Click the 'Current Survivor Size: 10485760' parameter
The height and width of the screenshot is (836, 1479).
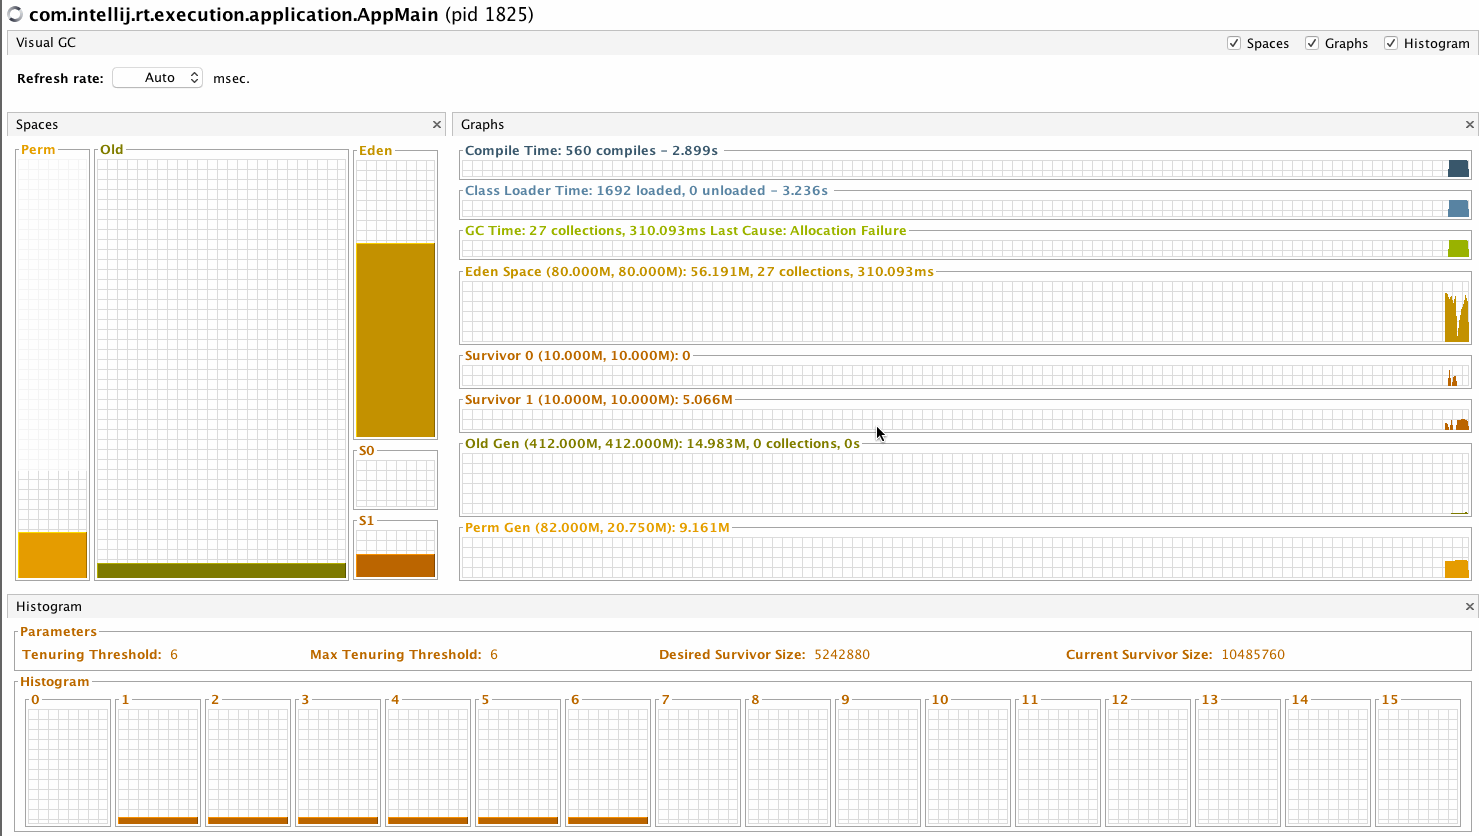(1175, 655)
